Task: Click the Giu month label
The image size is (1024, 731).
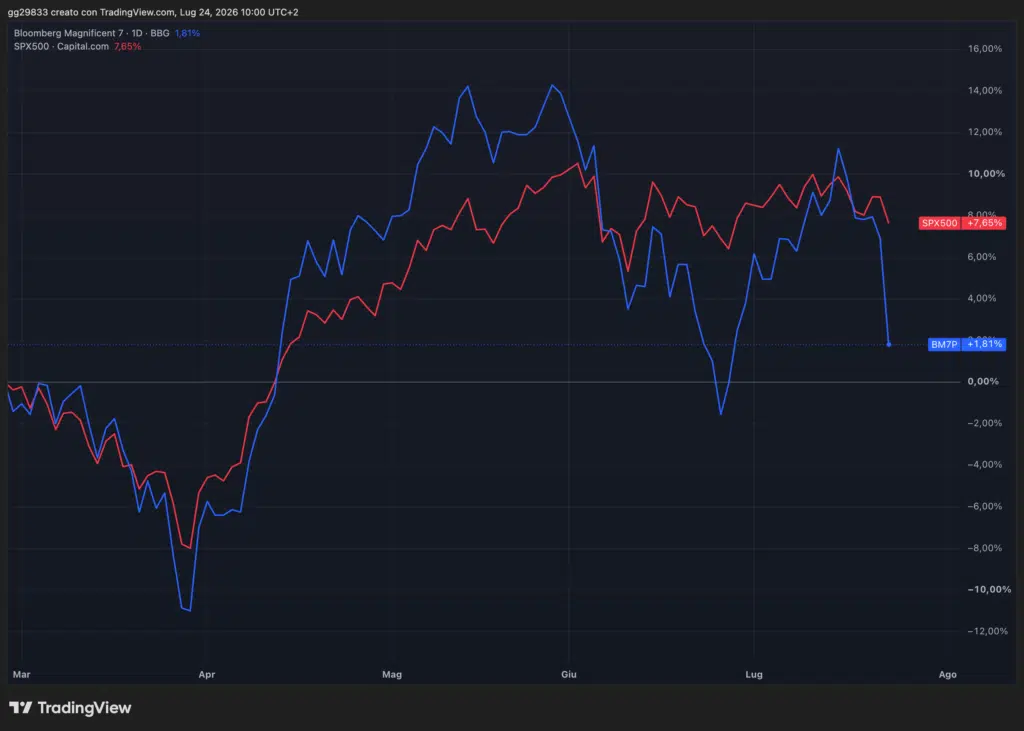Action: (x=569, y=674)
